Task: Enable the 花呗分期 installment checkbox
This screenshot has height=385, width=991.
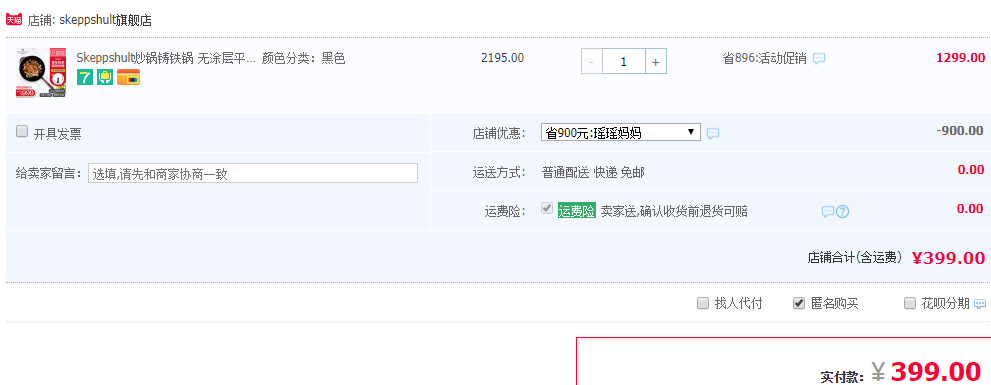Action: (x=909, y=303)
